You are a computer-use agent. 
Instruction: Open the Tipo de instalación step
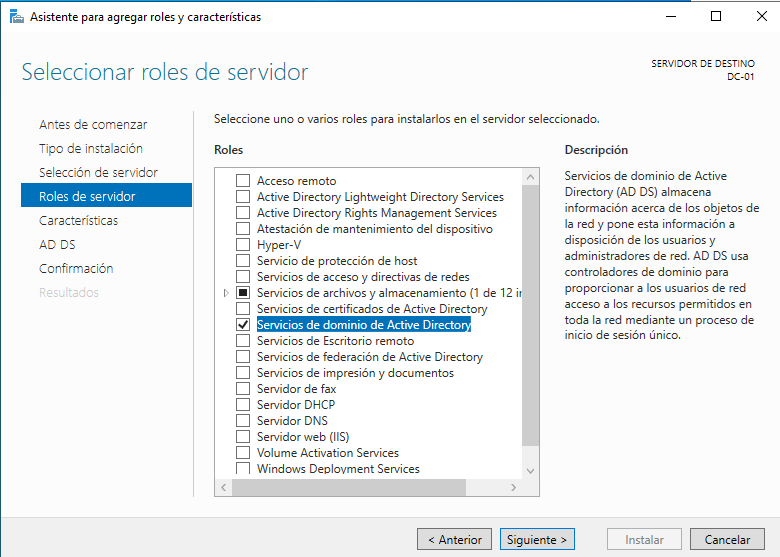click(x=91, y=148)
